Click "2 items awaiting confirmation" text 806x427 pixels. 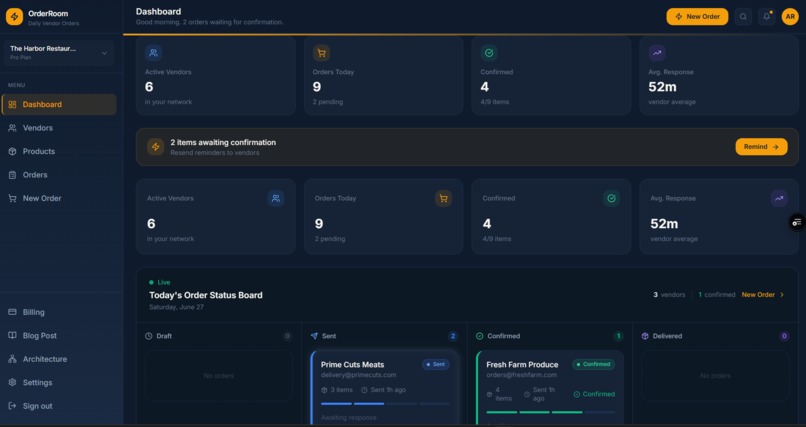[x=223, y=142]
